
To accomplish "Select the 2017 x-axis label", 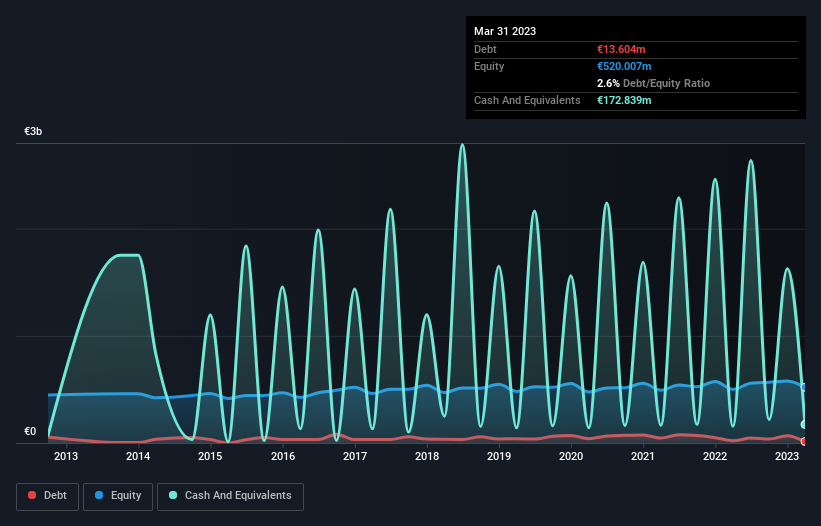I will pyautogui.click(x=355, y=456).
